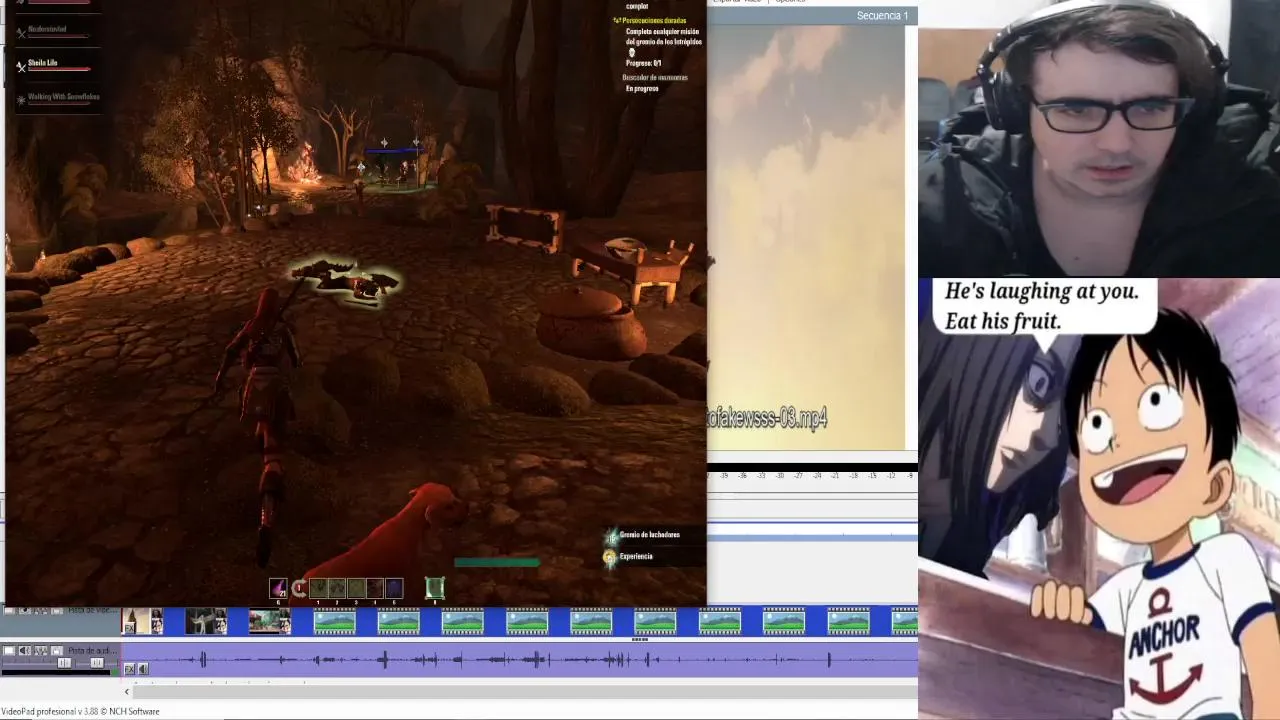The image size is (1280, 720).
Task: Click the timeline horizontal scrollbar track
Action: 525,692
